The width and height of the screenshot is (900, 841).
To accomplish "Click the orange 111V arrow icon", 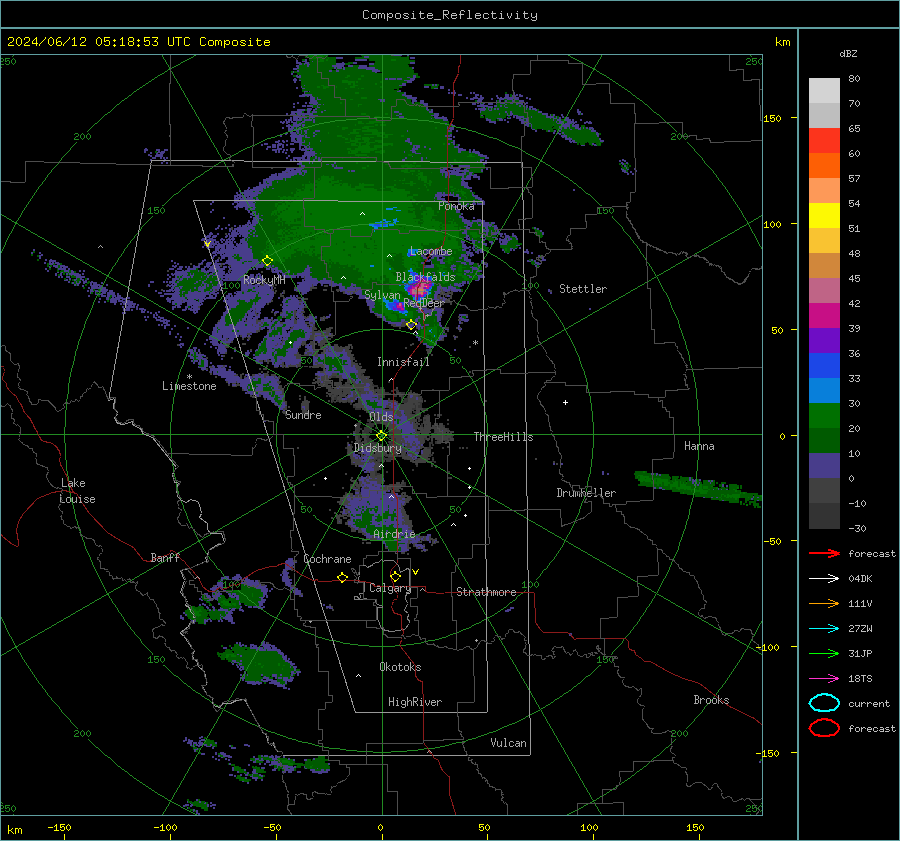I will 824,603.
